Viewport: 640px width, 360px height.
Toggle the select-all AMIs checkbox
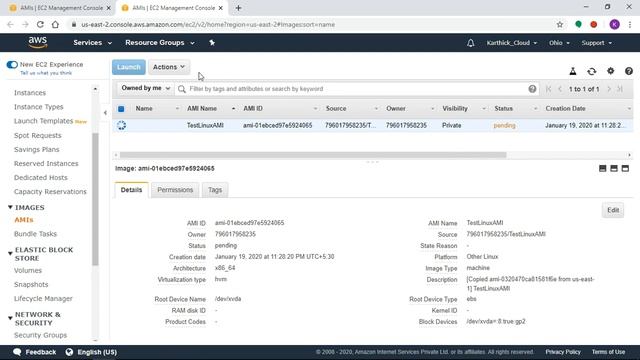point(121,109)
